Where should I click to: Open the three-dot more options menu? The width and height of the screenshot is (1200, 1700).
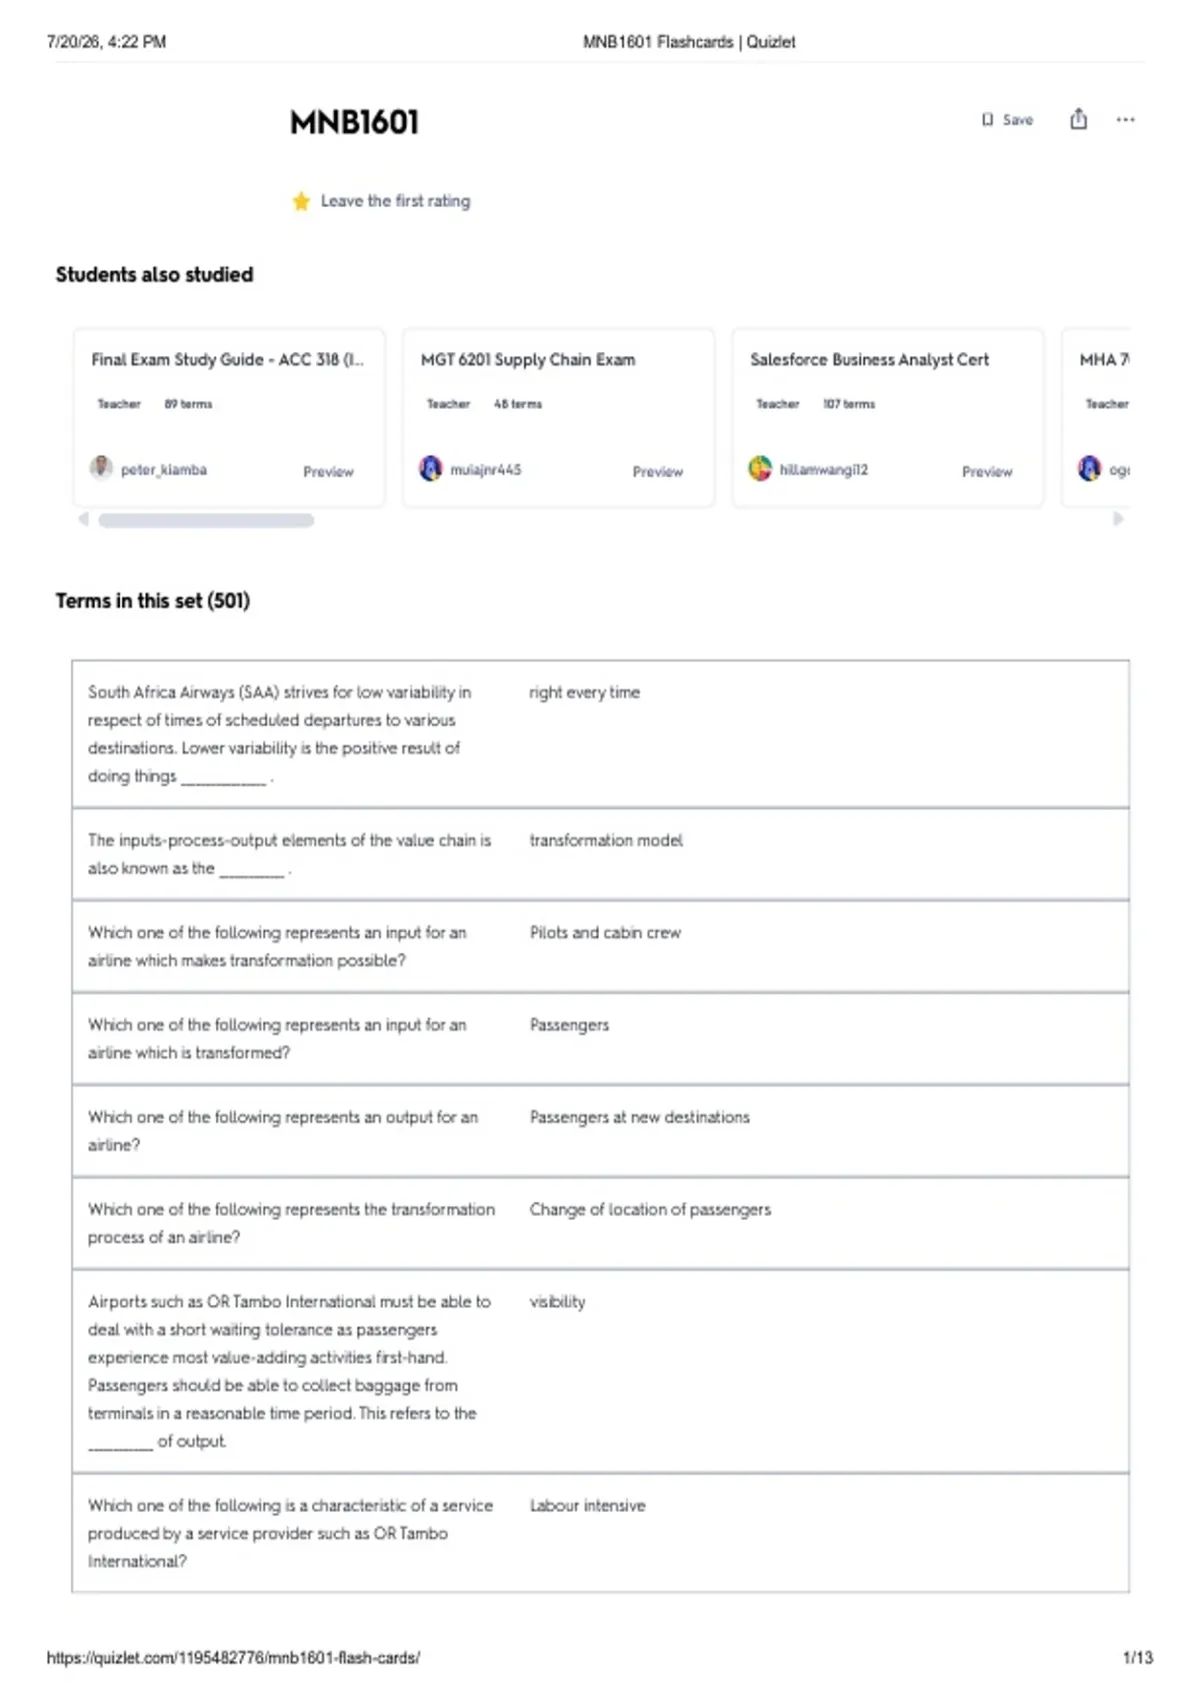[1126, 120]
